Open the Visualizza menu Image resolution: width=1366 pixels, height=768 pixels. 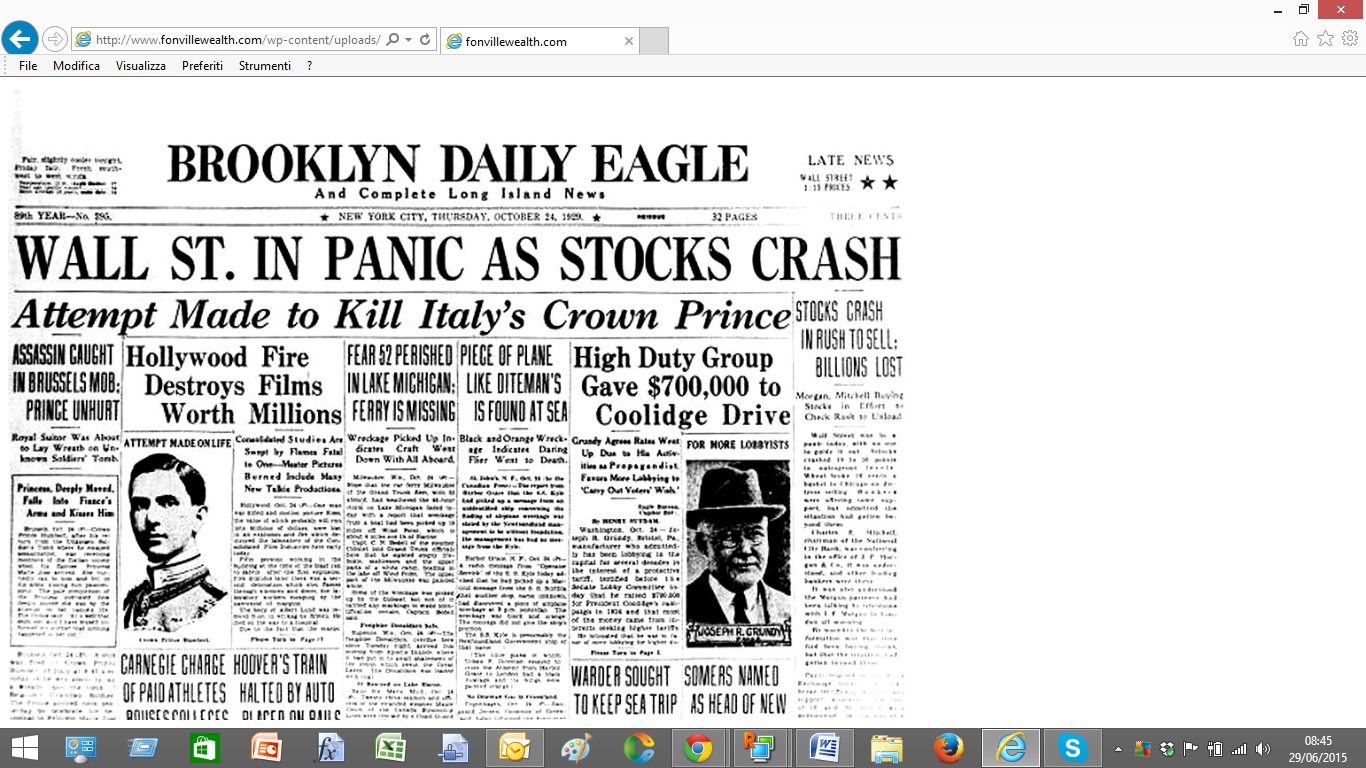(141, 66)
